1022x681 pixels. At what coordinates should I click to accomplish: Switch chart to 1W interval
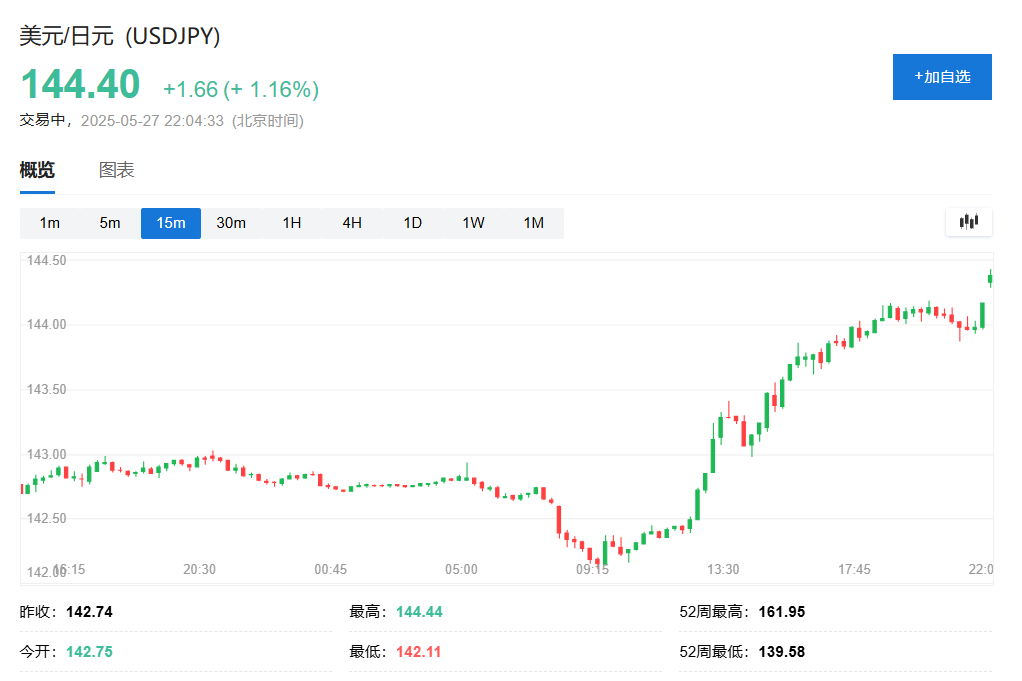click(473, 223)
